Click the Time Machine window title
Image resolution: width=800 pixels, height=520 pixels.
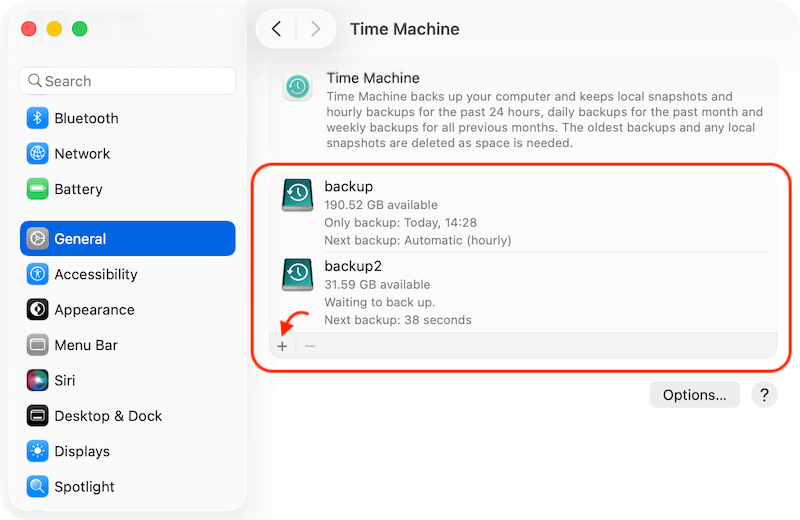(x=405, y=29)
